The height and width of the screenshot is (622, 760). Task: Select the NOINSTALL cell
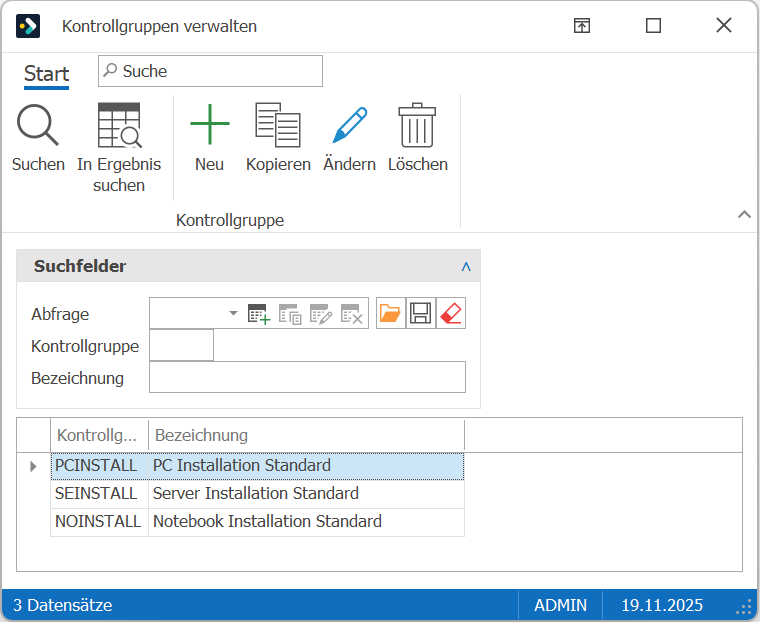tap(99, 522)
